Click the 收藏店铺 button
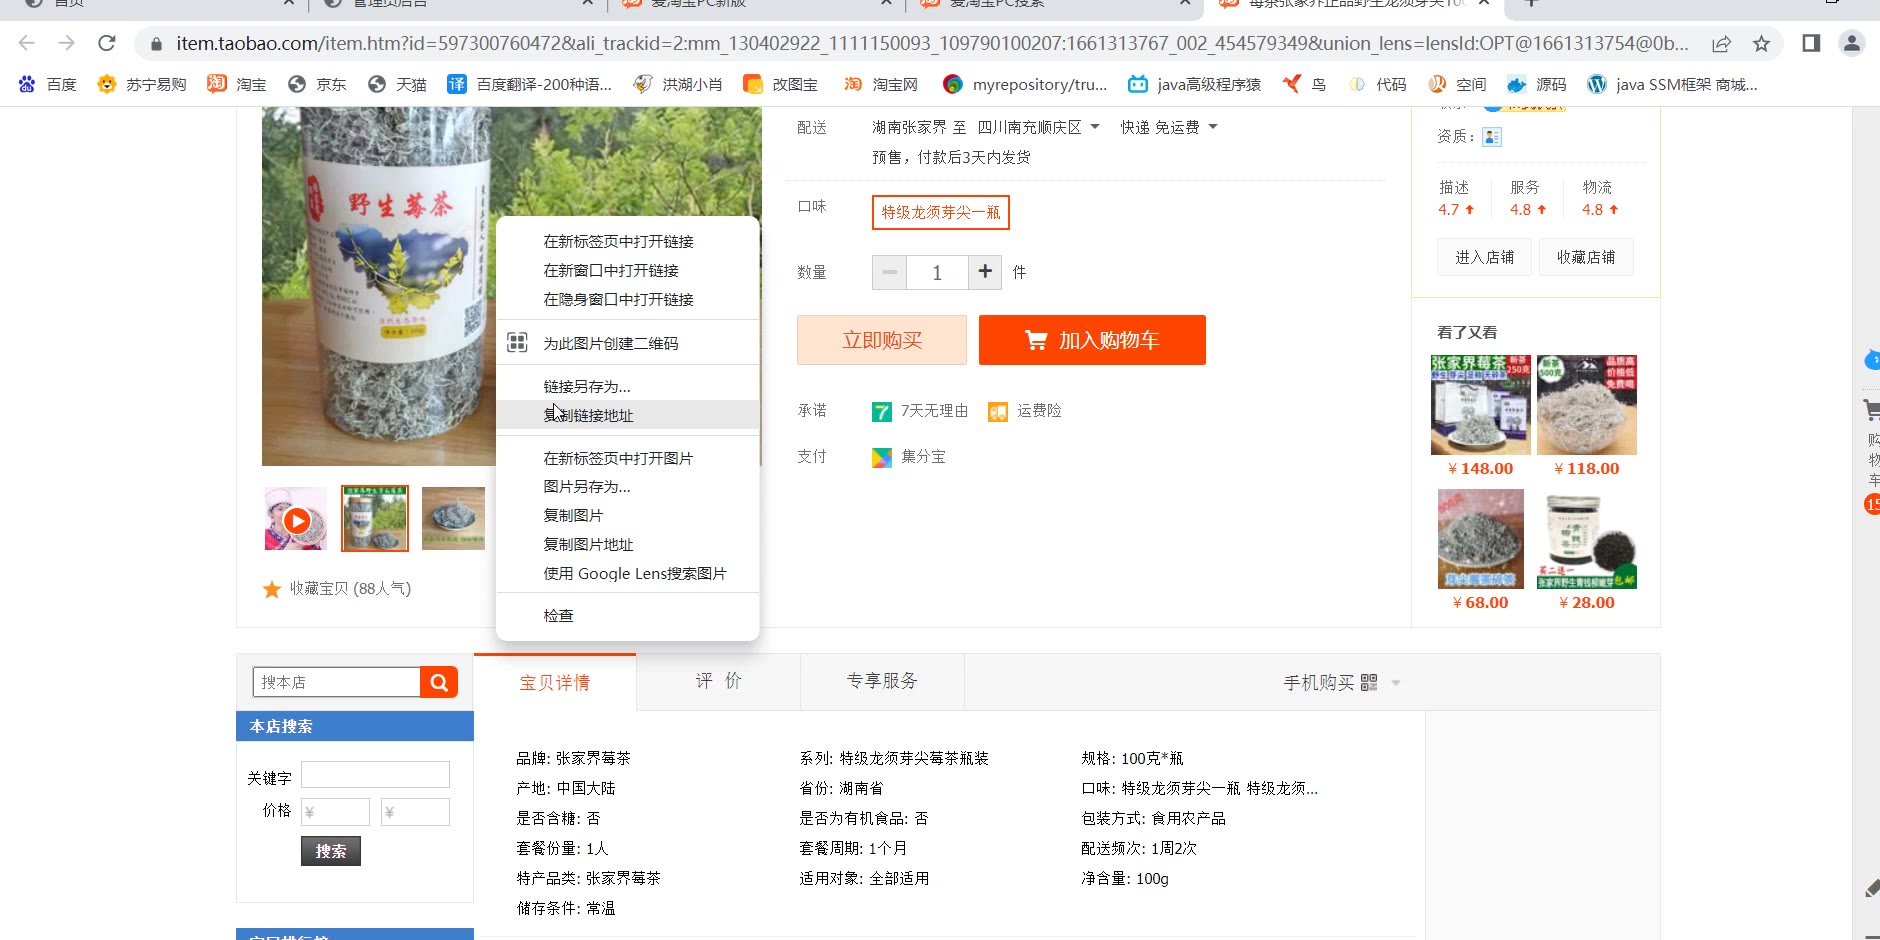The image size is (1880, 940). 1586,257
